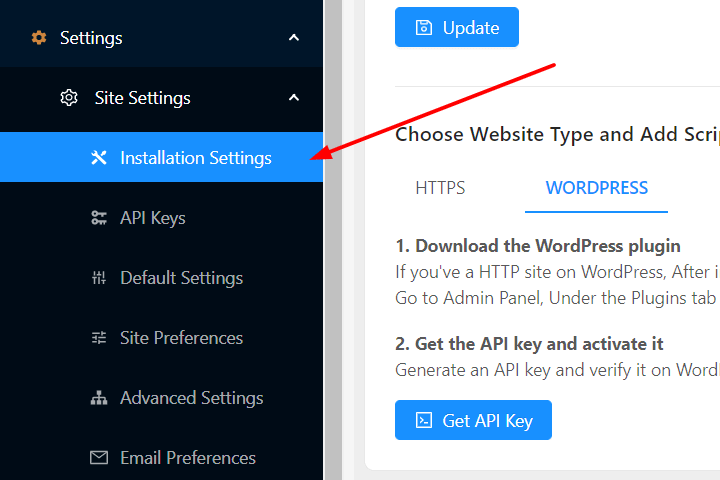Click "2. Get the API key and activate it"
The width and height of the screenshot is (720, 480).
pos(529,344)
